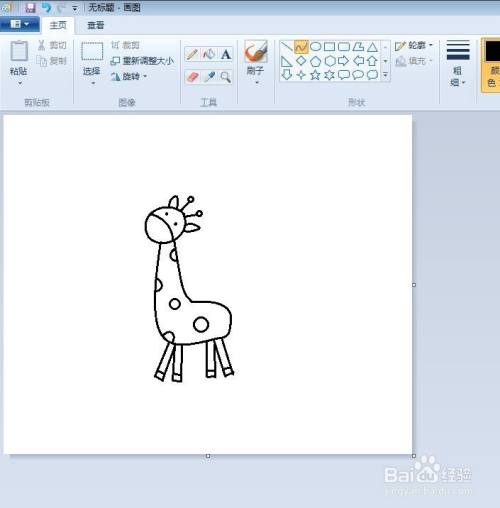500x508 pixels.
Task: Choose the Five-point star shape
Action: pyautogui.click(x=315, y=75)
